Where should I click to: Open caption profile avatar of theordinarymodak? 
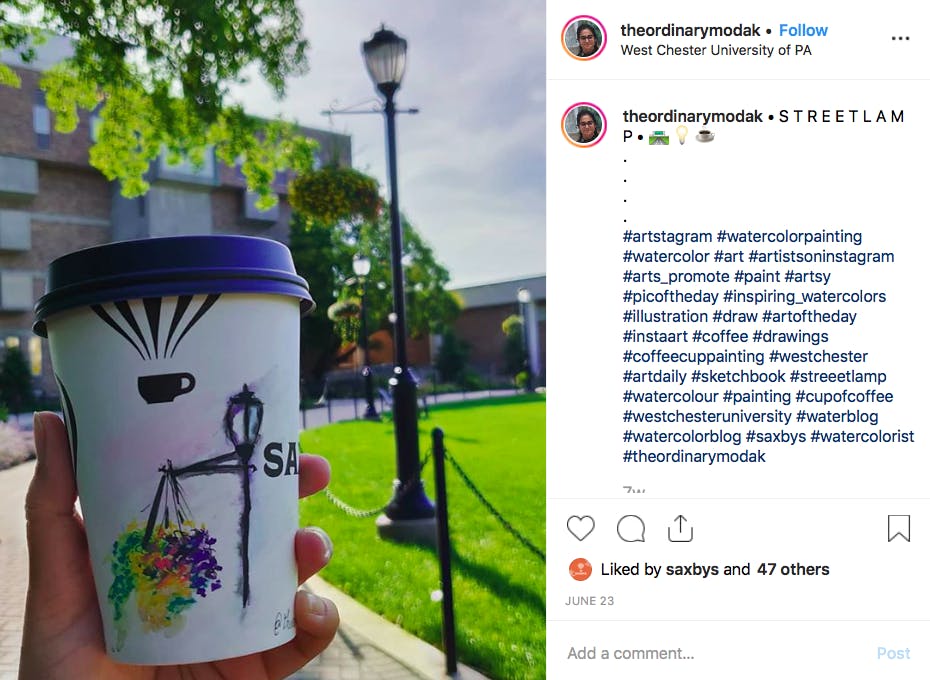[584, 125]
